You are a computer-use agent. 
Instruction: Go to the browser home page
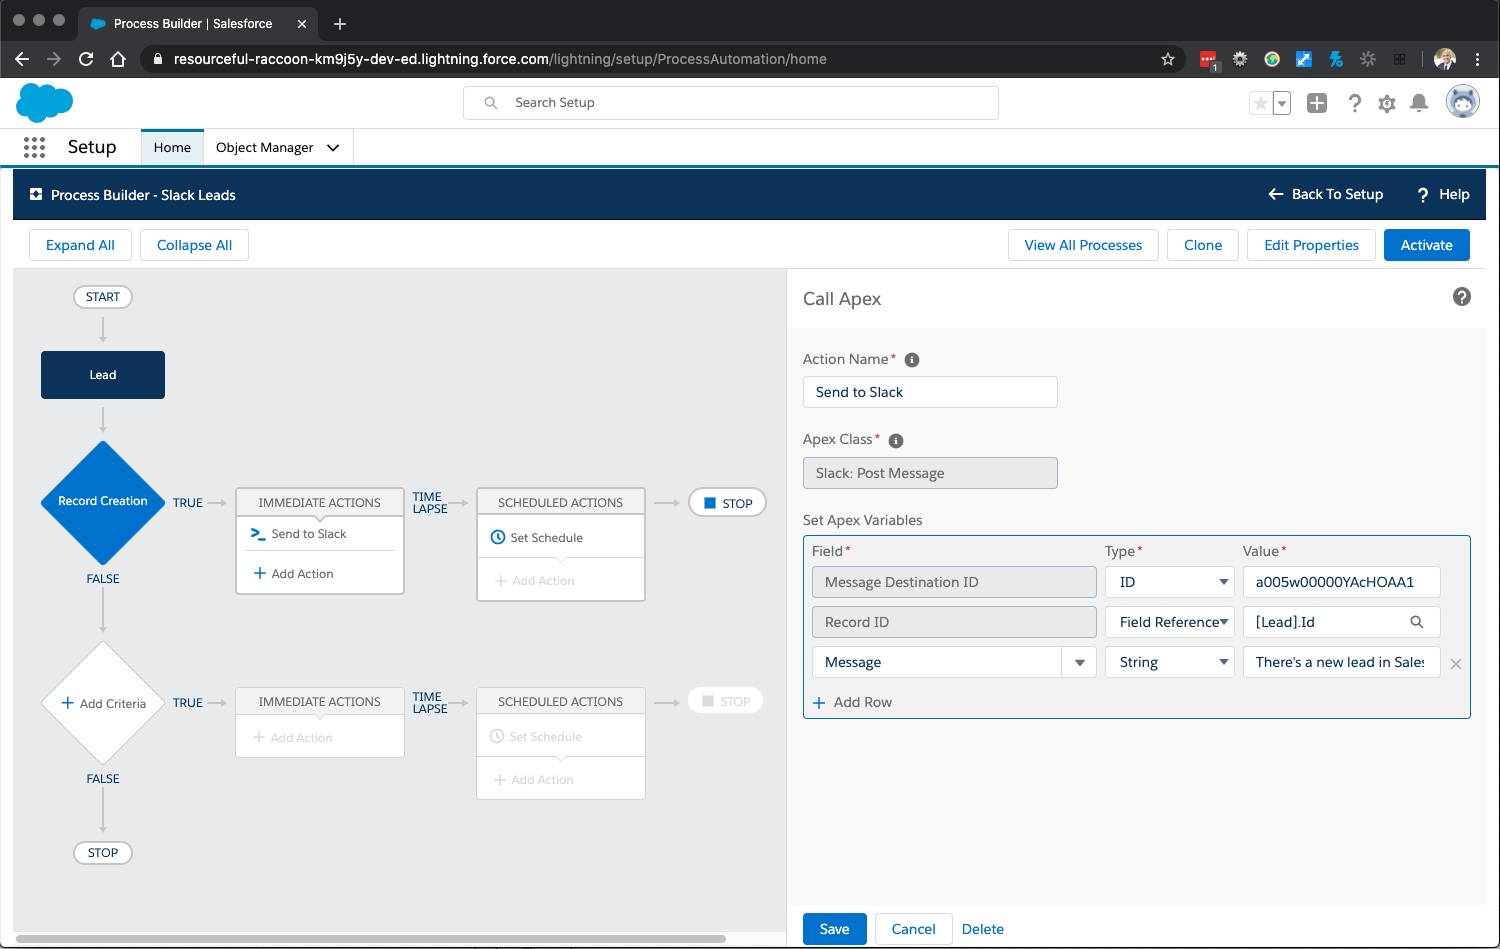click(x=118, y=59)
